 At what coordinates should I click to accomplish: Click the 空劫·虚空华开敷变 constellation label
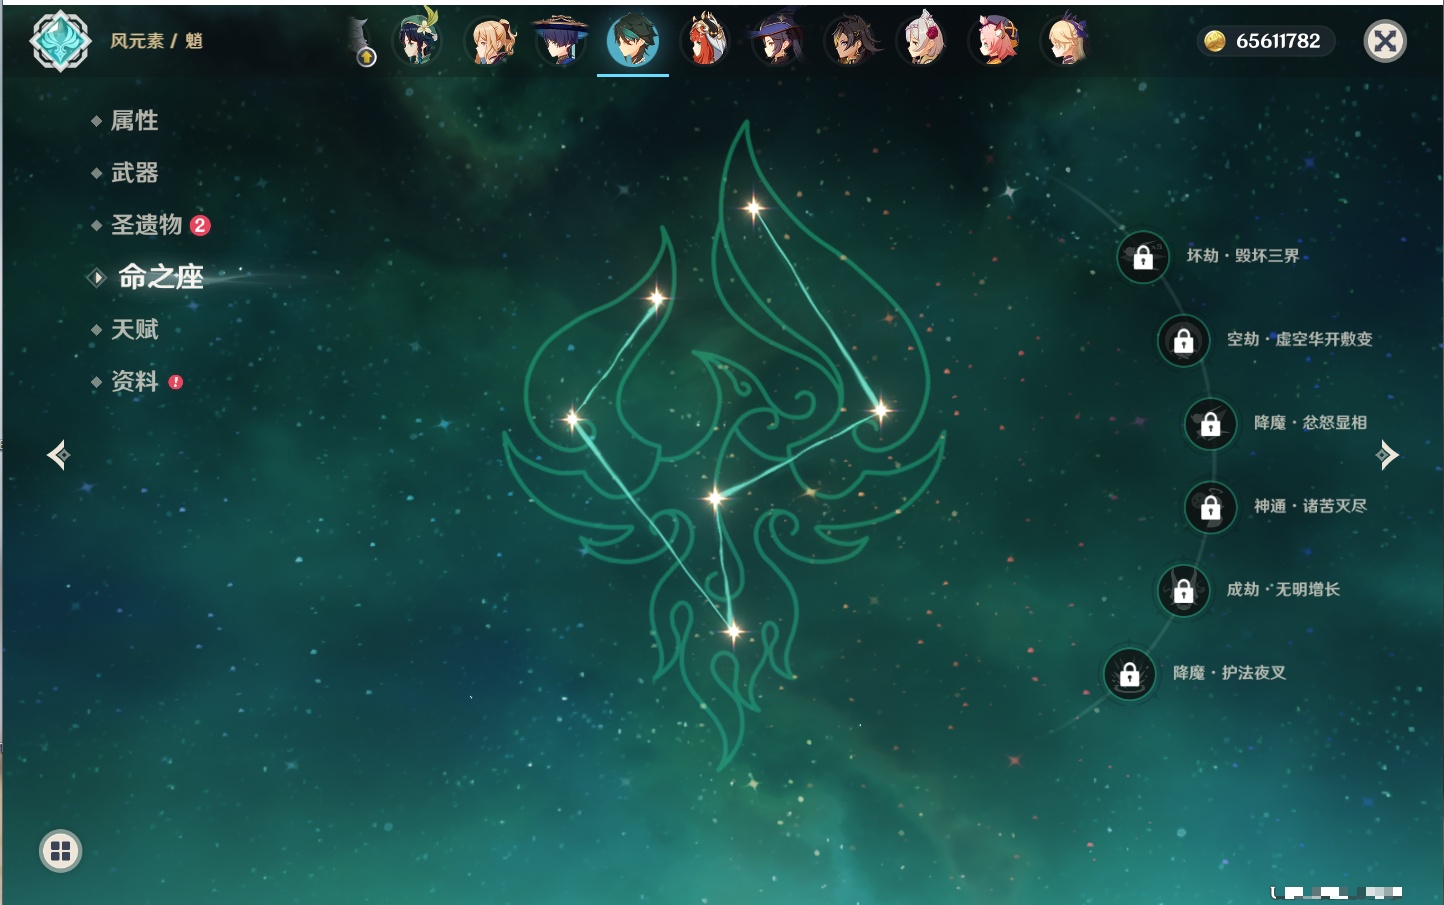tap(1299, 339)
